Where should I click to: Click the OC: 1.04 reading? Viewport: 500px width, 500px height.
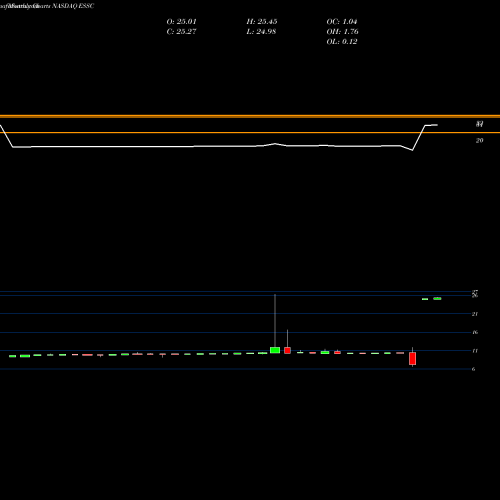click(342, 22)
